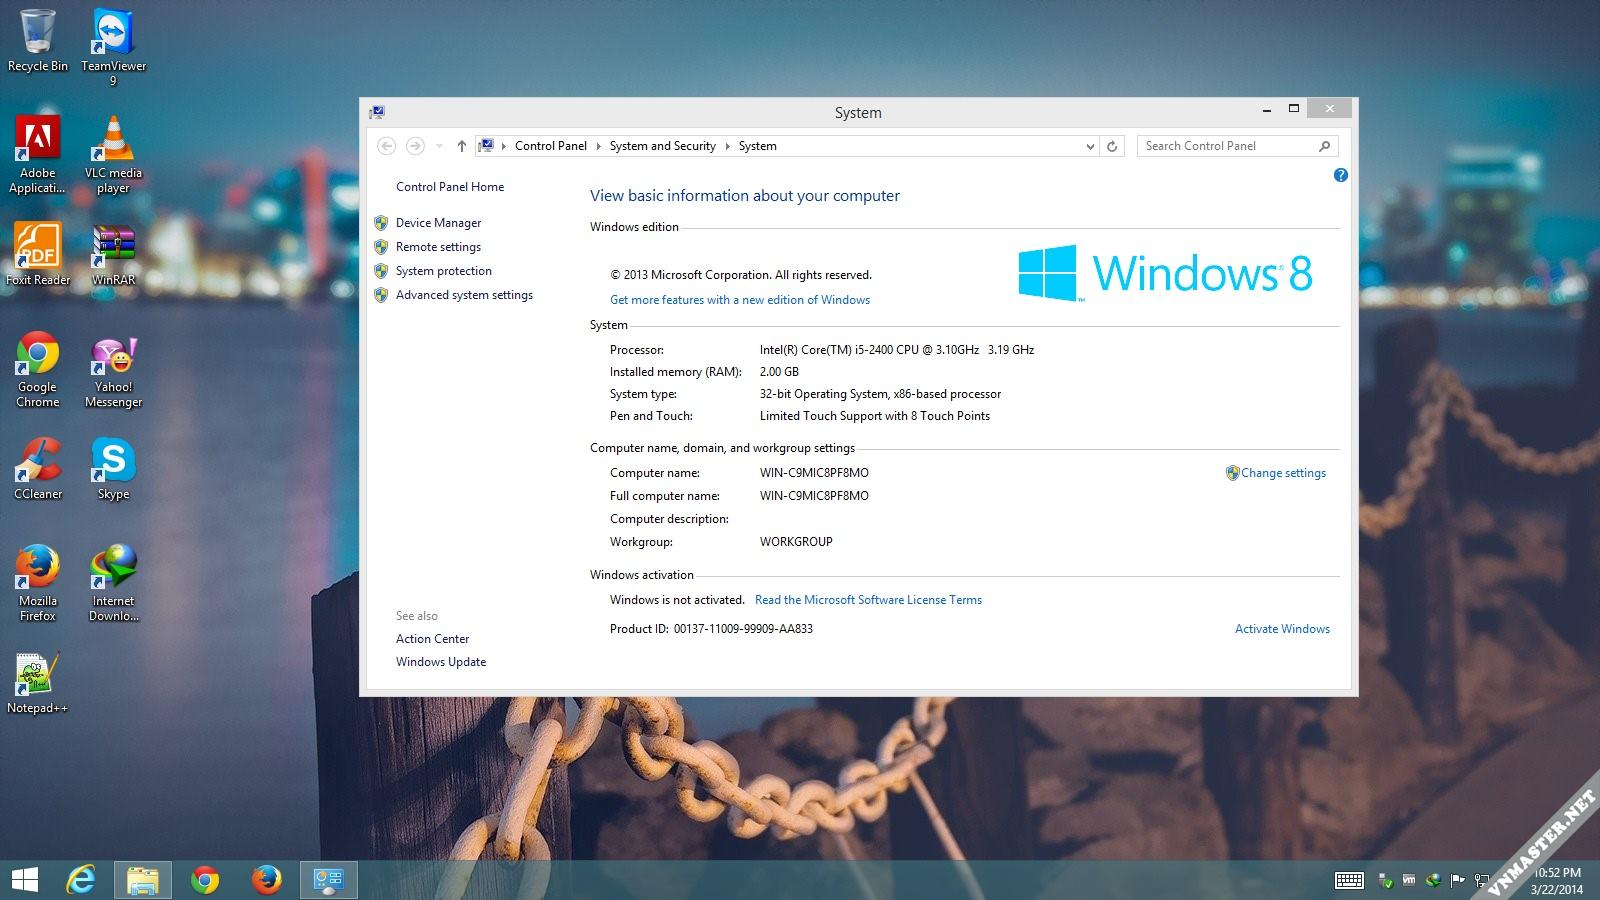Click the 32-bit Operating System text
The width and height of the screenshot is (1600, 900).
(x=880, y=394)
